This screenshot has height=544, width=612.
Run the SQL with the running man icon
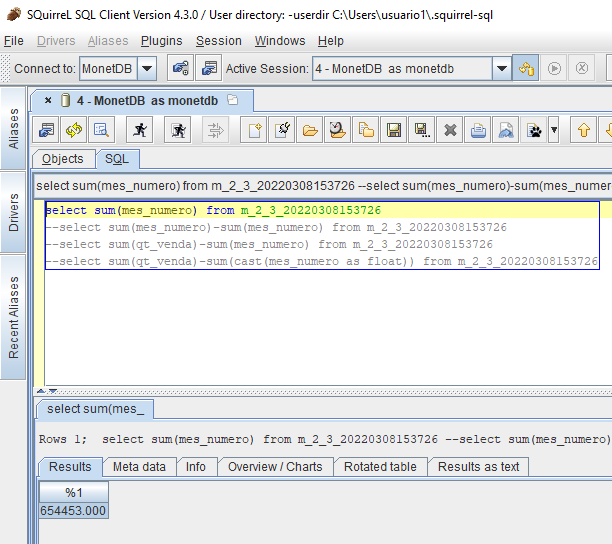[139, 130]
